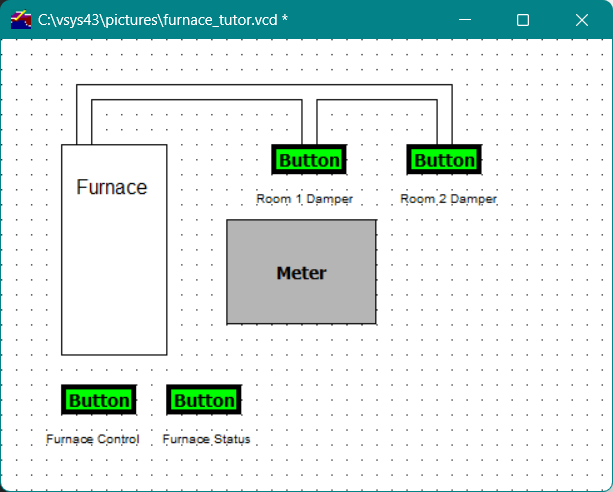Viewport: 613px width, 492px height.
Task: Click the VCD application icon in title bar
Action: click(x=21, y=20)
